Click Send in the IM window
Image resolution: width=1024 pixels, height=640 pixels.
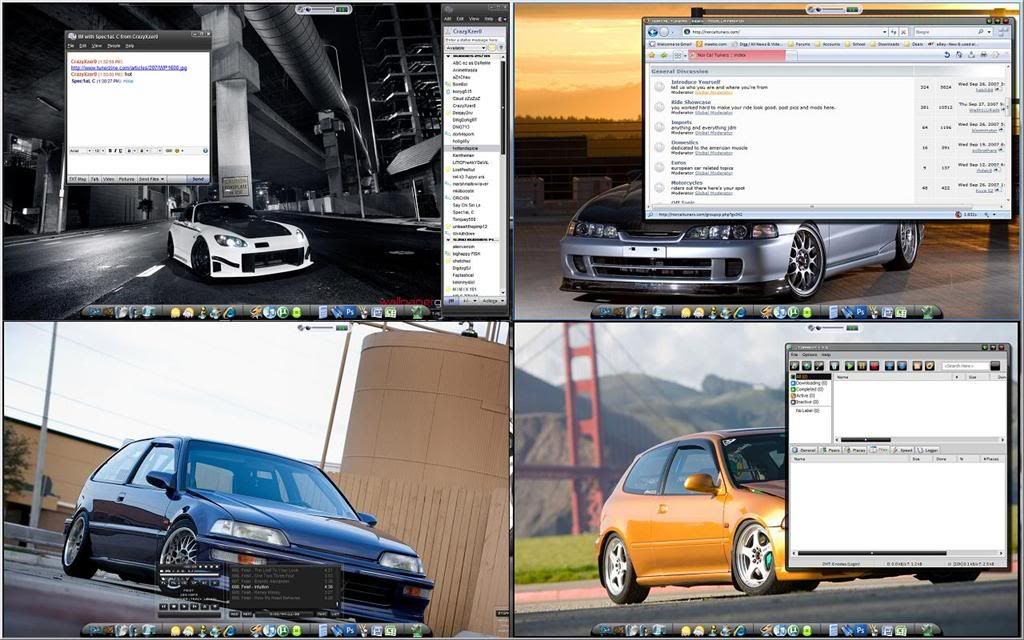coord(198,179)
